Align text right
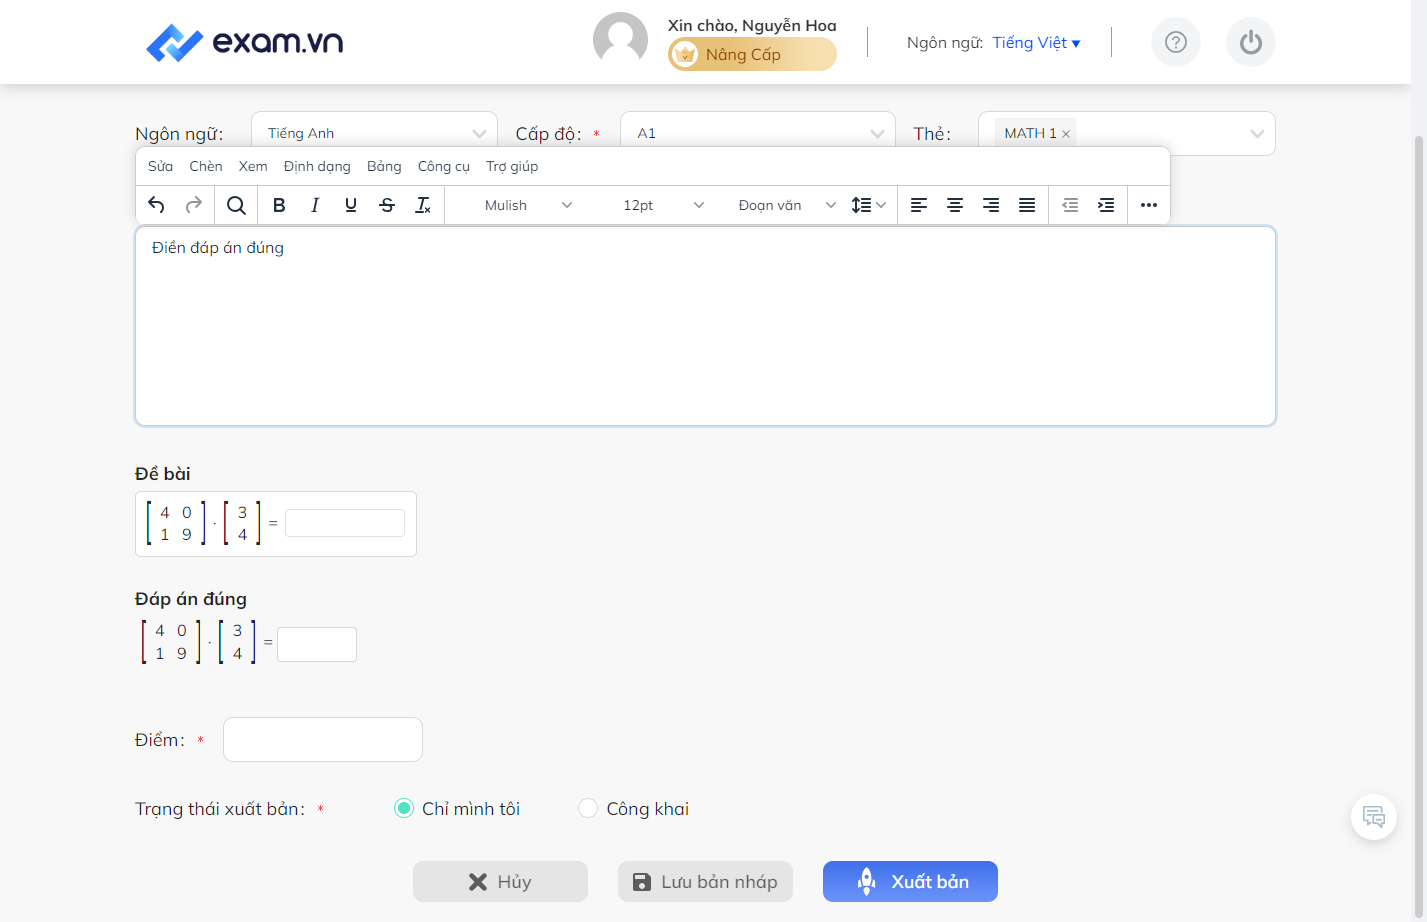The image size is (1427, 922). pyautogui.click(x=991, y=205)
